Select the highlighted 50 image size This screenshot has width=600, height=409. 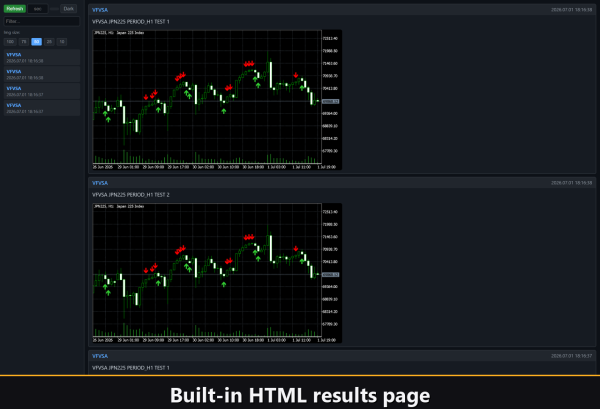tap(36, 42)
